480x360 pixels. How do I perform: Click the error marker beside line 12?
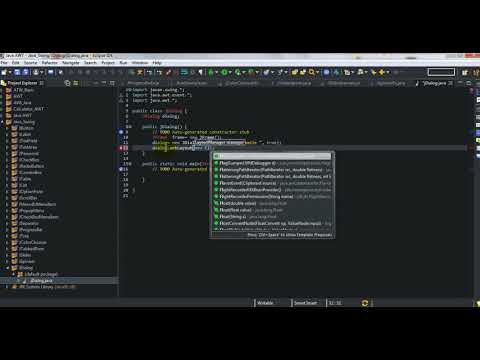click(121, 148)
